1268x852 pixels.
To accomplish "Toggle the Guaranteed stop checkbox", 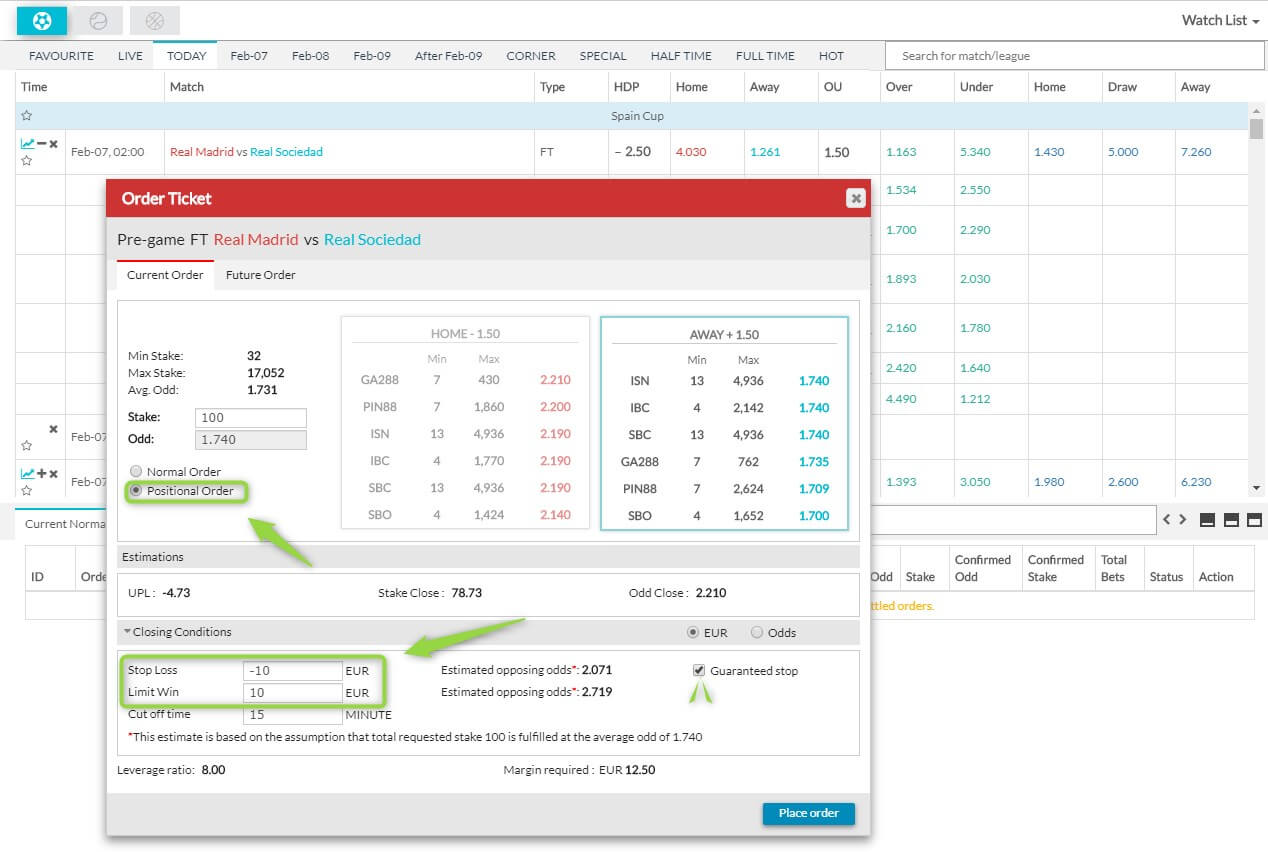I will click(x=699, y=671).
